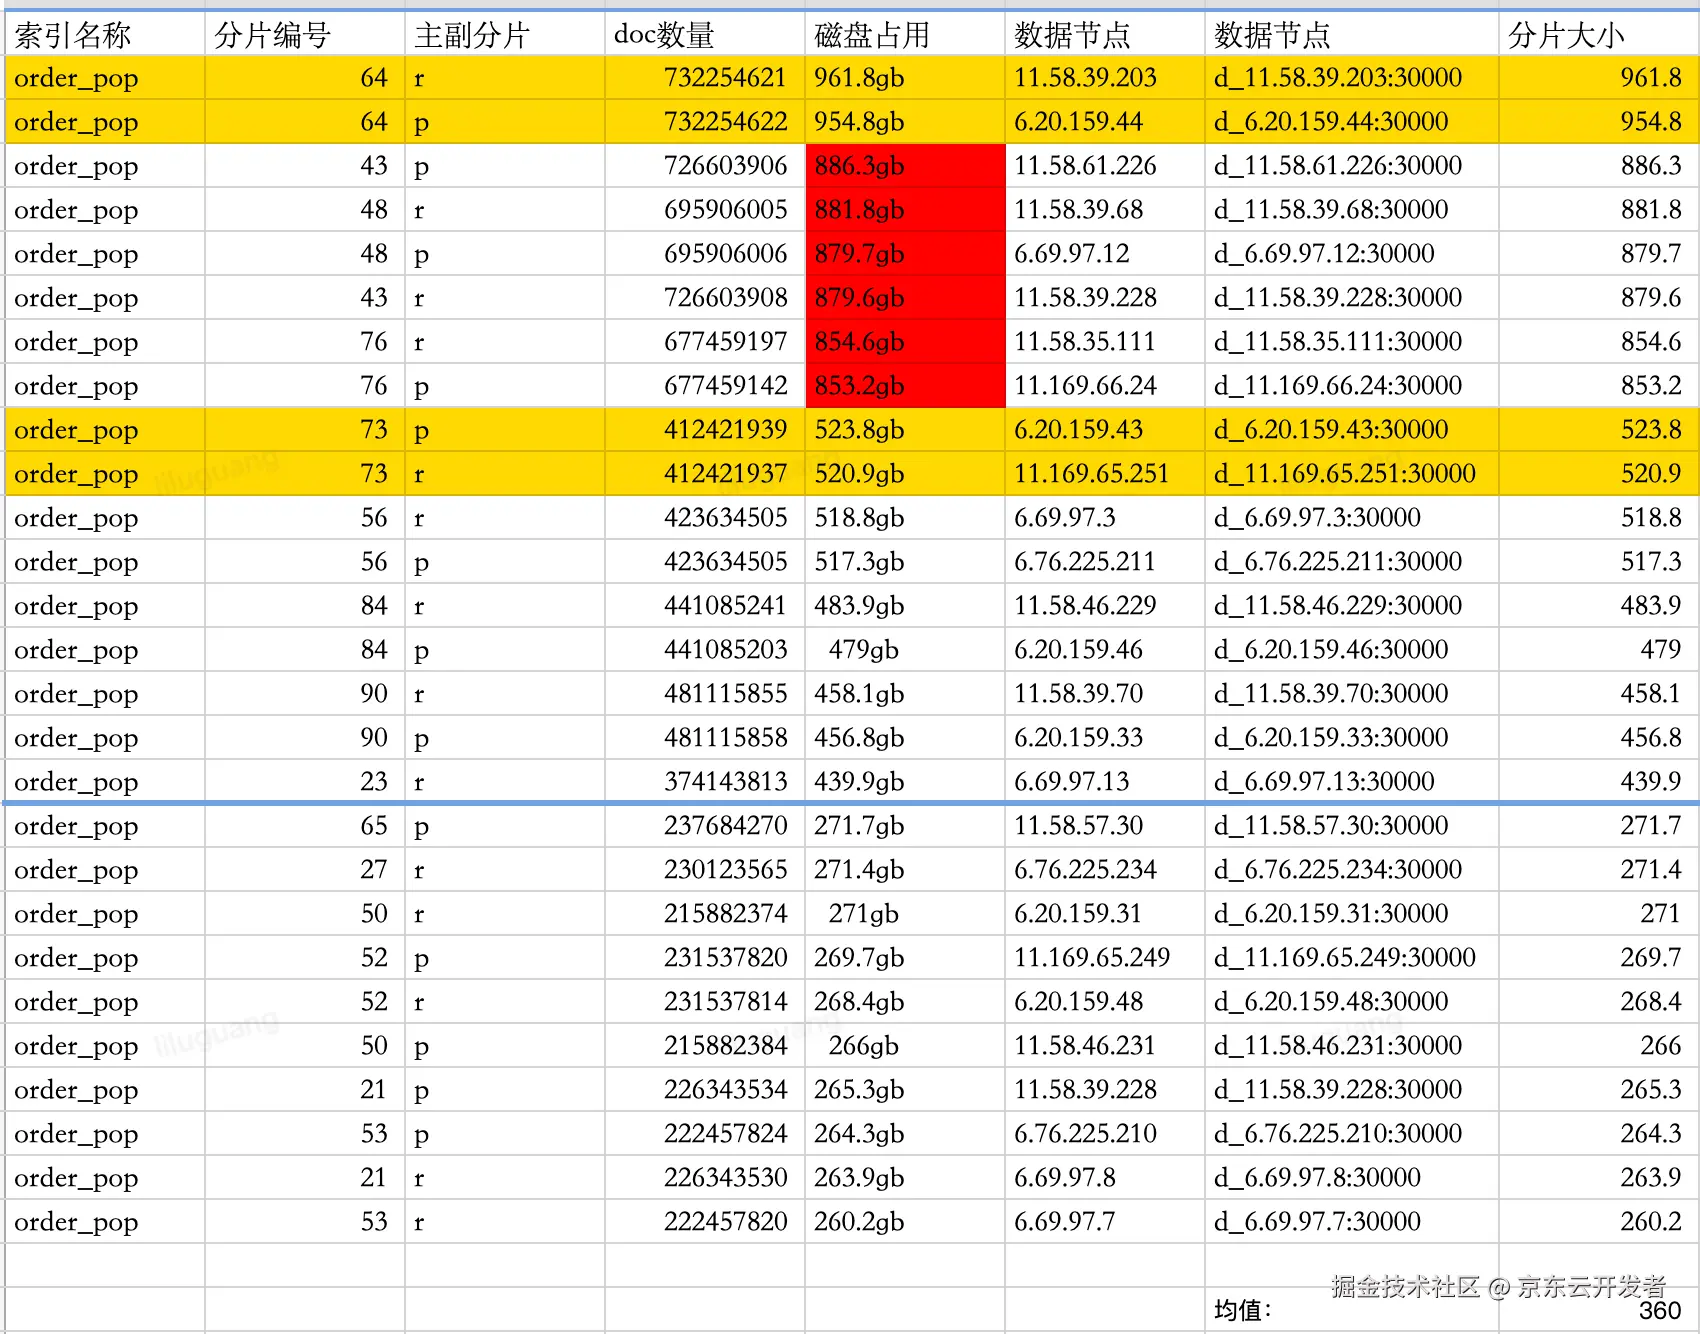Choose the d_11.169.65.251:30000 node
The height and width of the screenshot is (1334, 1700).
[1352, 474]
